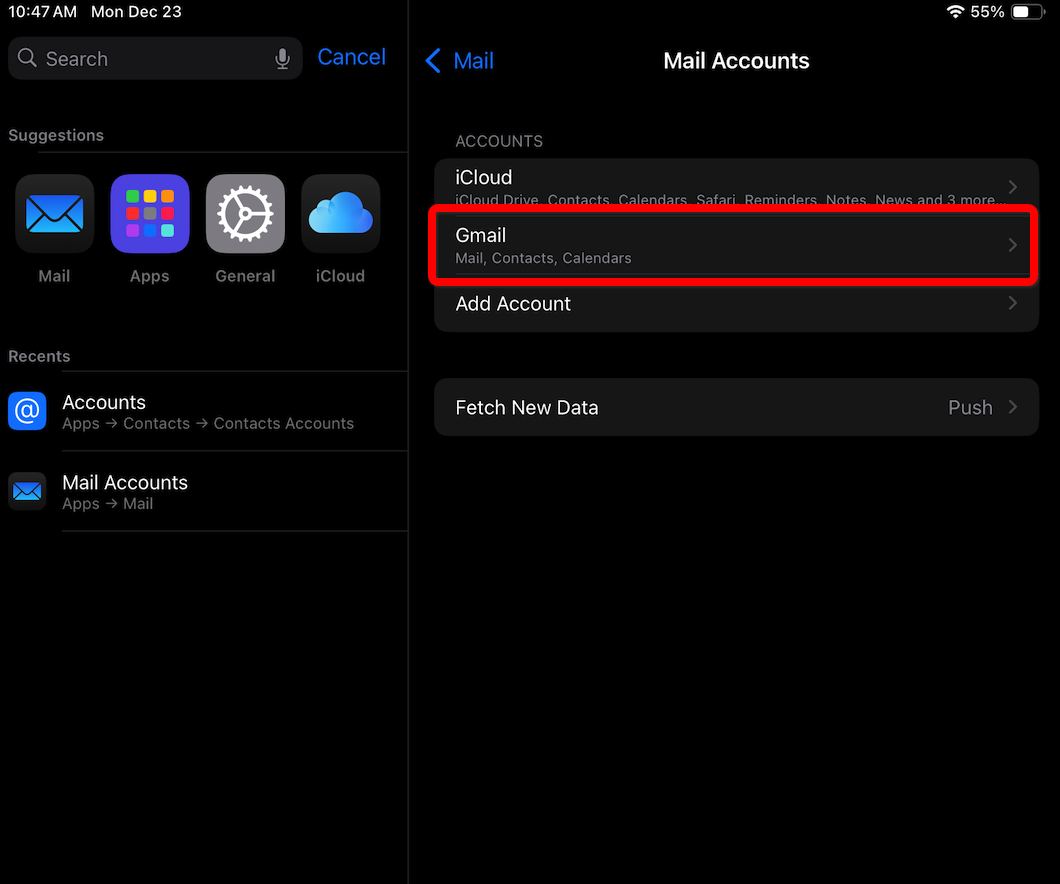Image resolution: width=1060 pixels, height=884 pixels.
Task: Cancel the search
Action: pyautogui.click(x=352, y=57)
